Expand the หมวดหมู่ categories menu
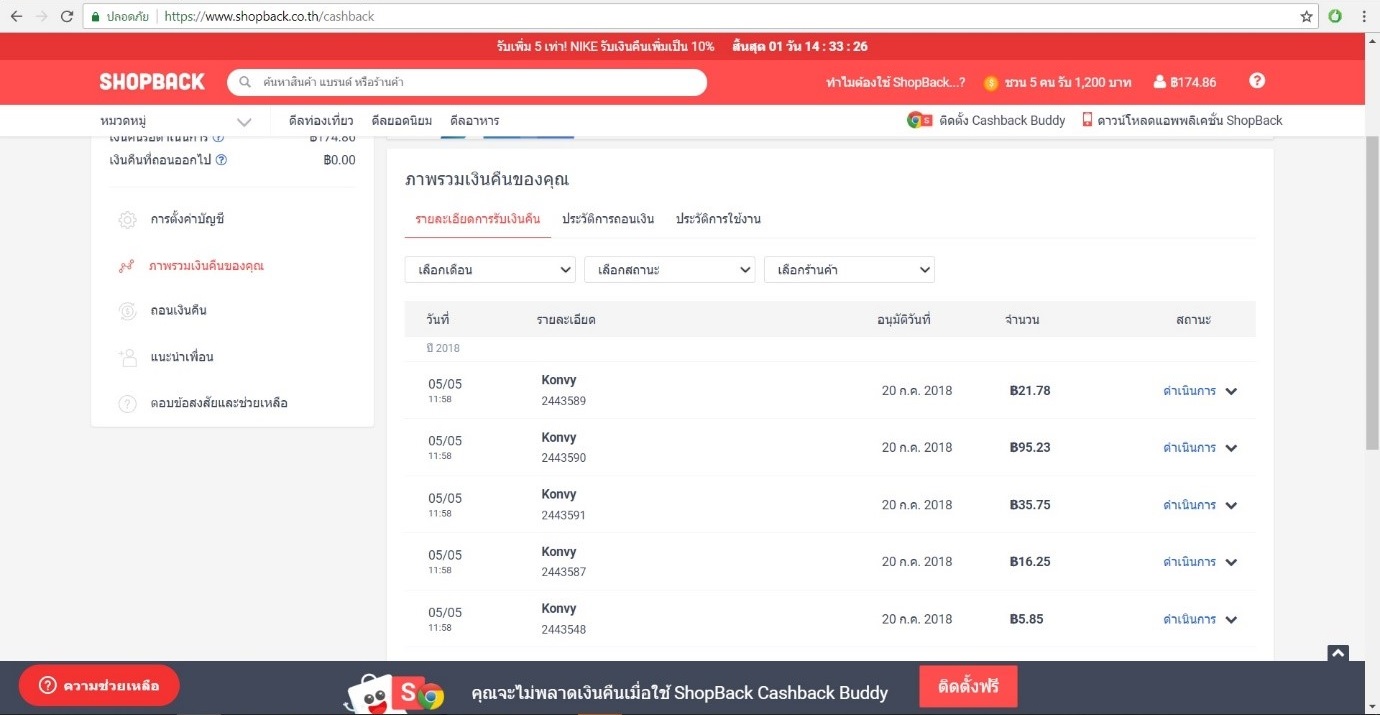 pyautogui.click(x=176, y=121)
